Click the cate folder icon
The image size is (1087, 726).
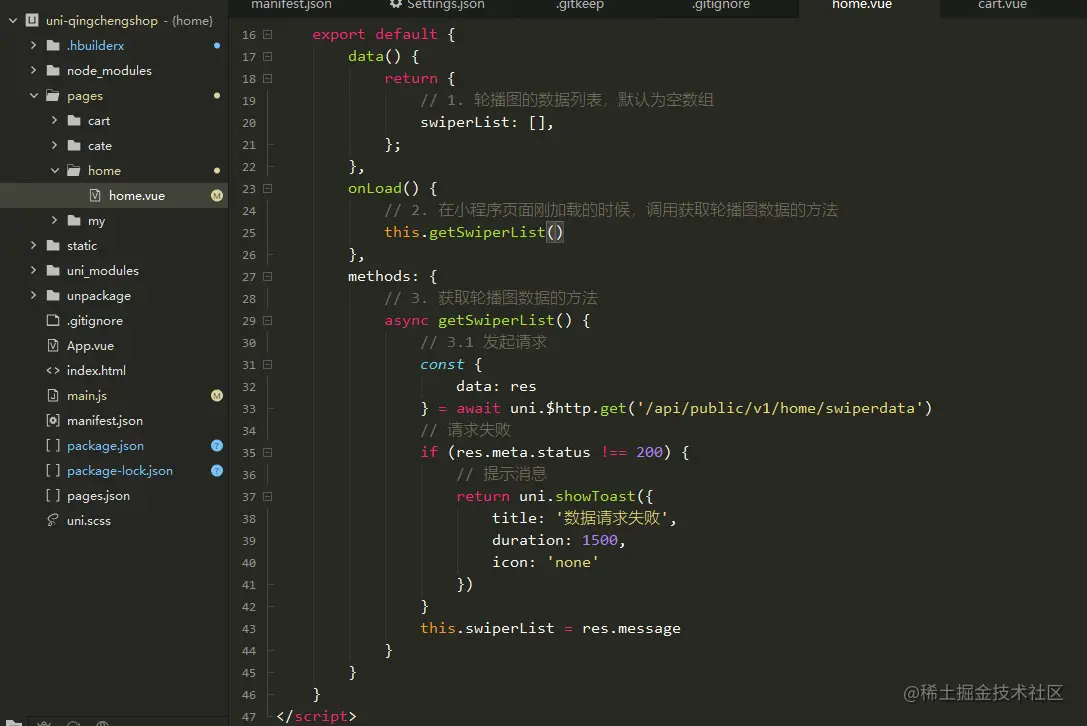point(74,145)
